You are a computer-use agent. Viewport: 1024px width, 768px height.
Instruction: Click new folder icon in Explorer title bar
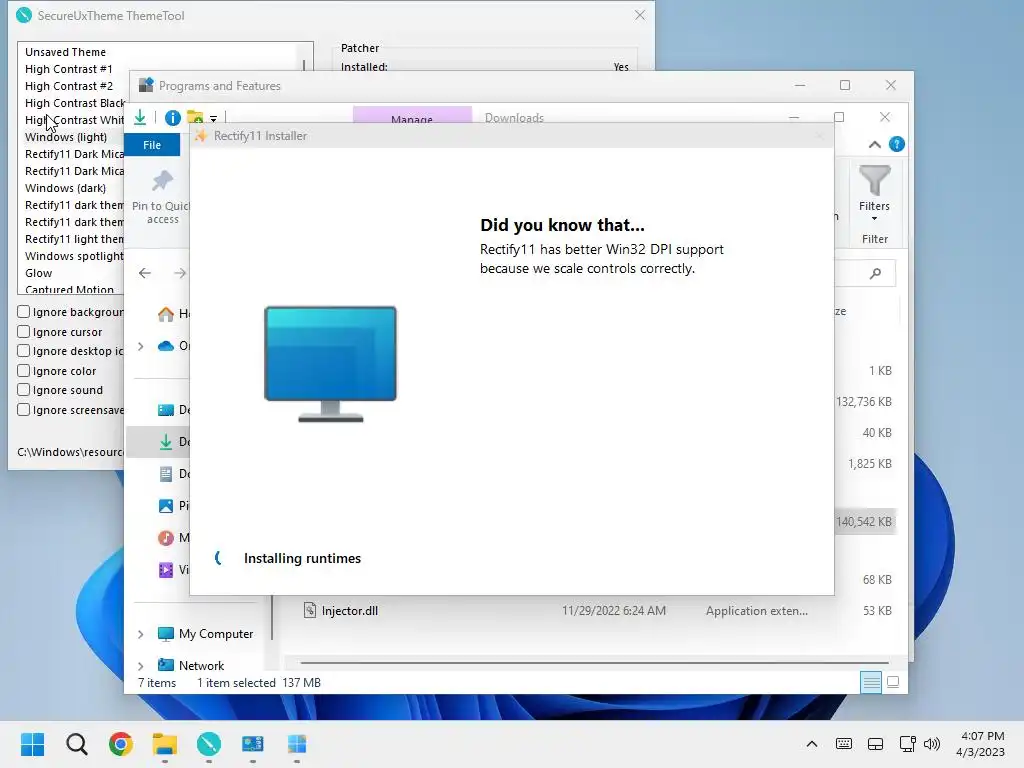(195, 118)
